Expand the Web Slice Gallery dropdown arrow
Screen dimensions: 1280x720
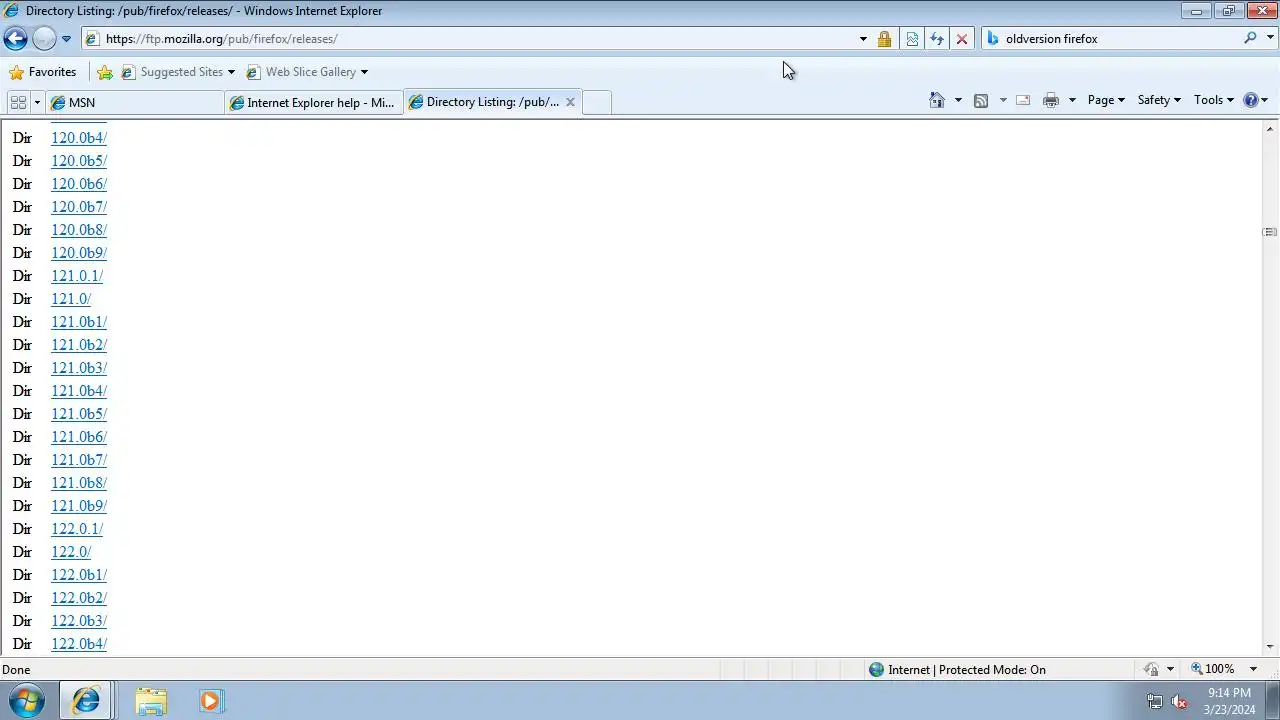(x=364, y=72)
